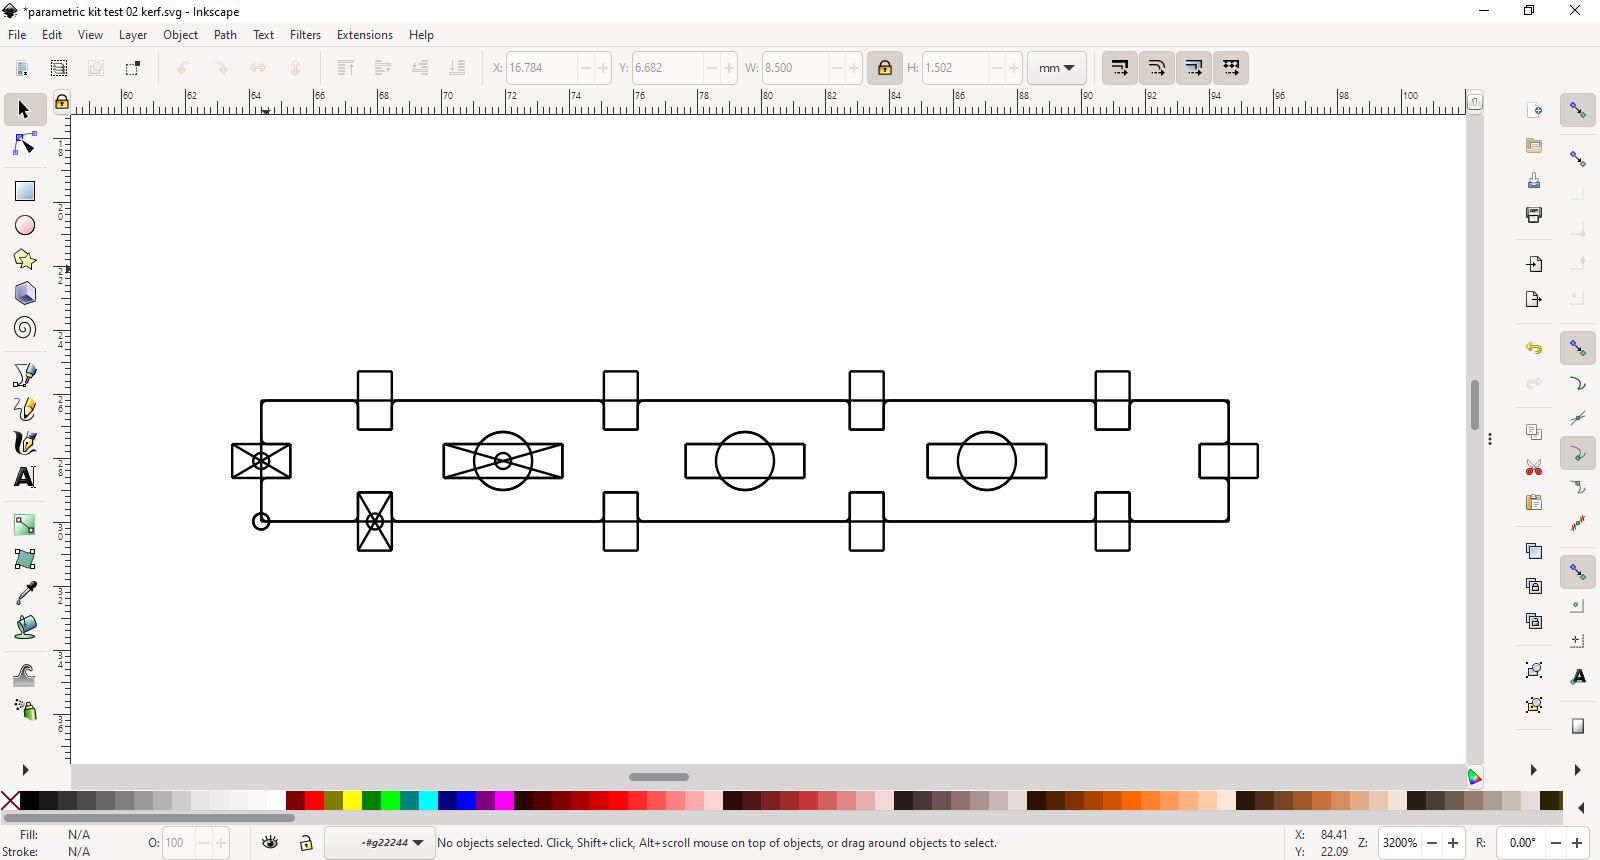Open the Extensions menu
1600x860 pixels.
point(365,34)
